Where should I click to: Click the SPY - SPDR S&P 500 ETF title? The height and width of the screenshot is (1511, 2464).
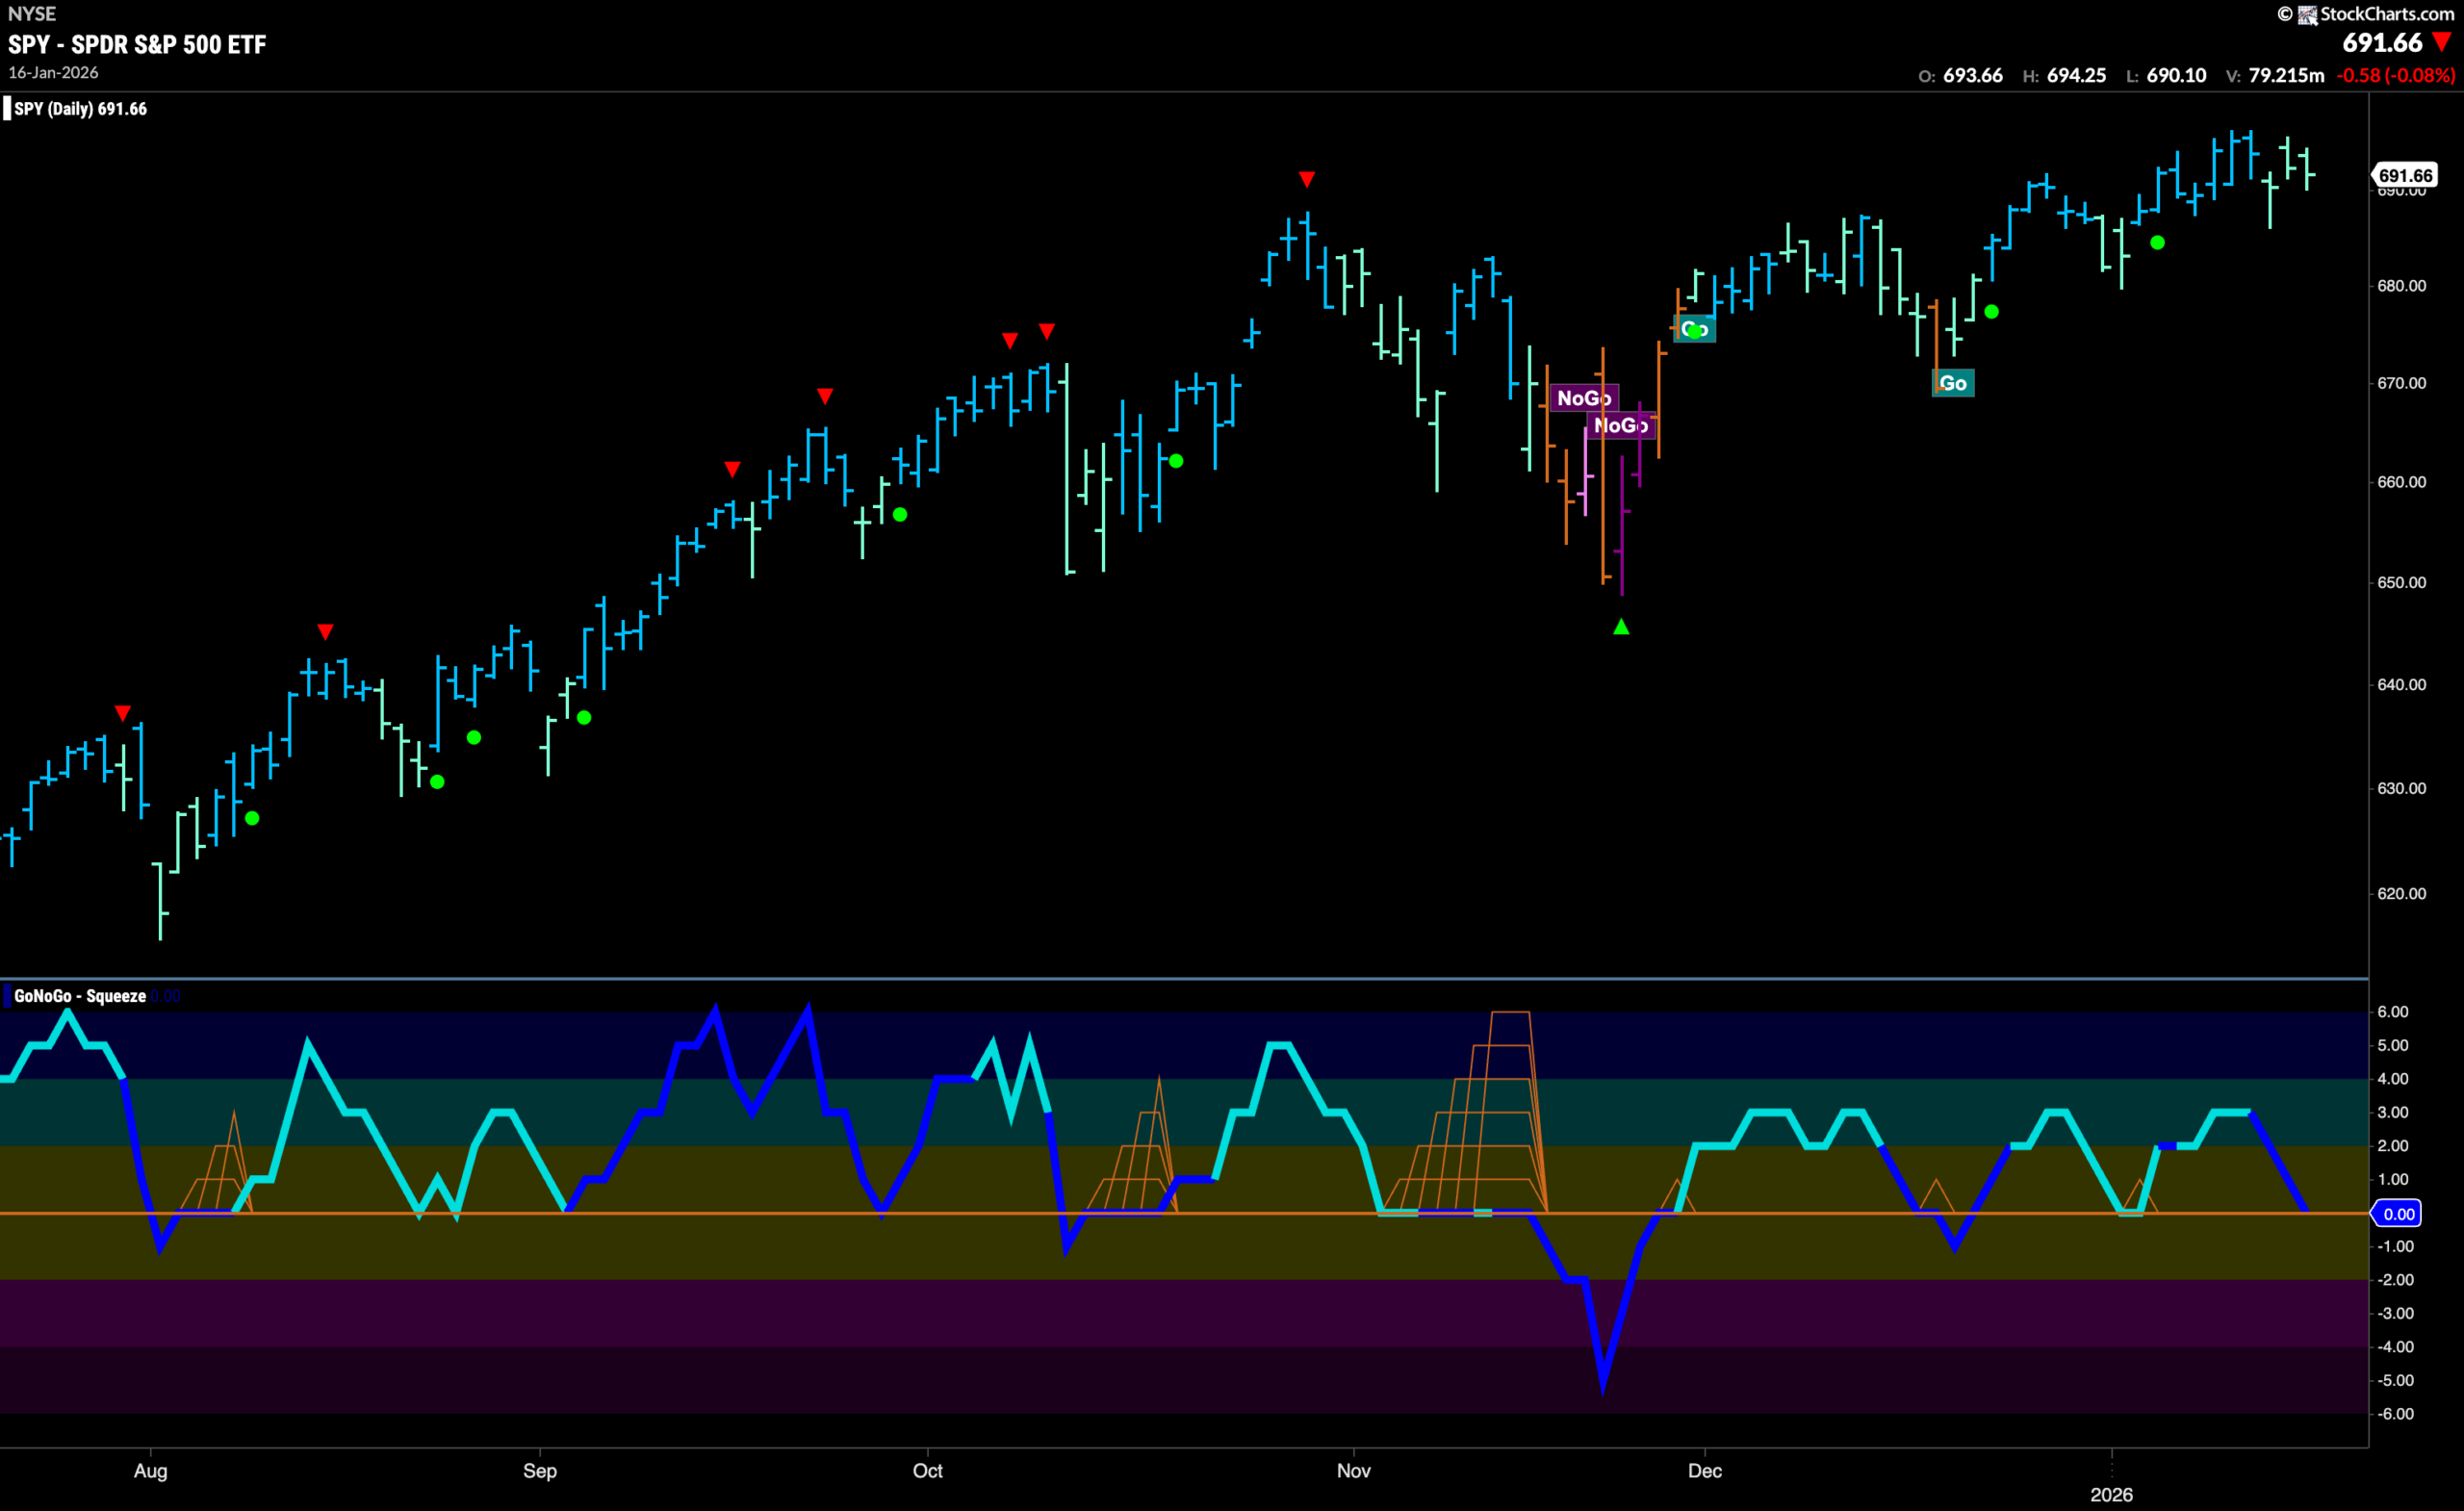pos(137,45)
